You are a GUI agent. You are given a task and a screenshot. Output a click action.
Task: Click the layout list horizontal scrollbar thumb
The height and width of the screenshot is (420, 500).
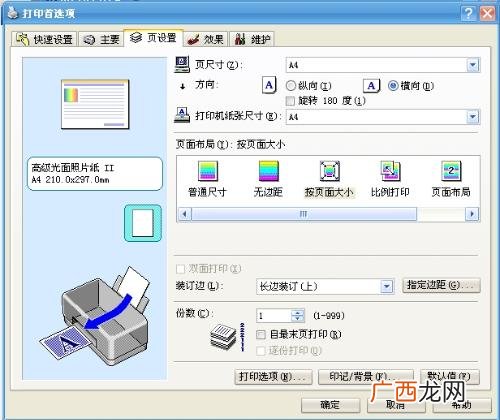(304, 214)
